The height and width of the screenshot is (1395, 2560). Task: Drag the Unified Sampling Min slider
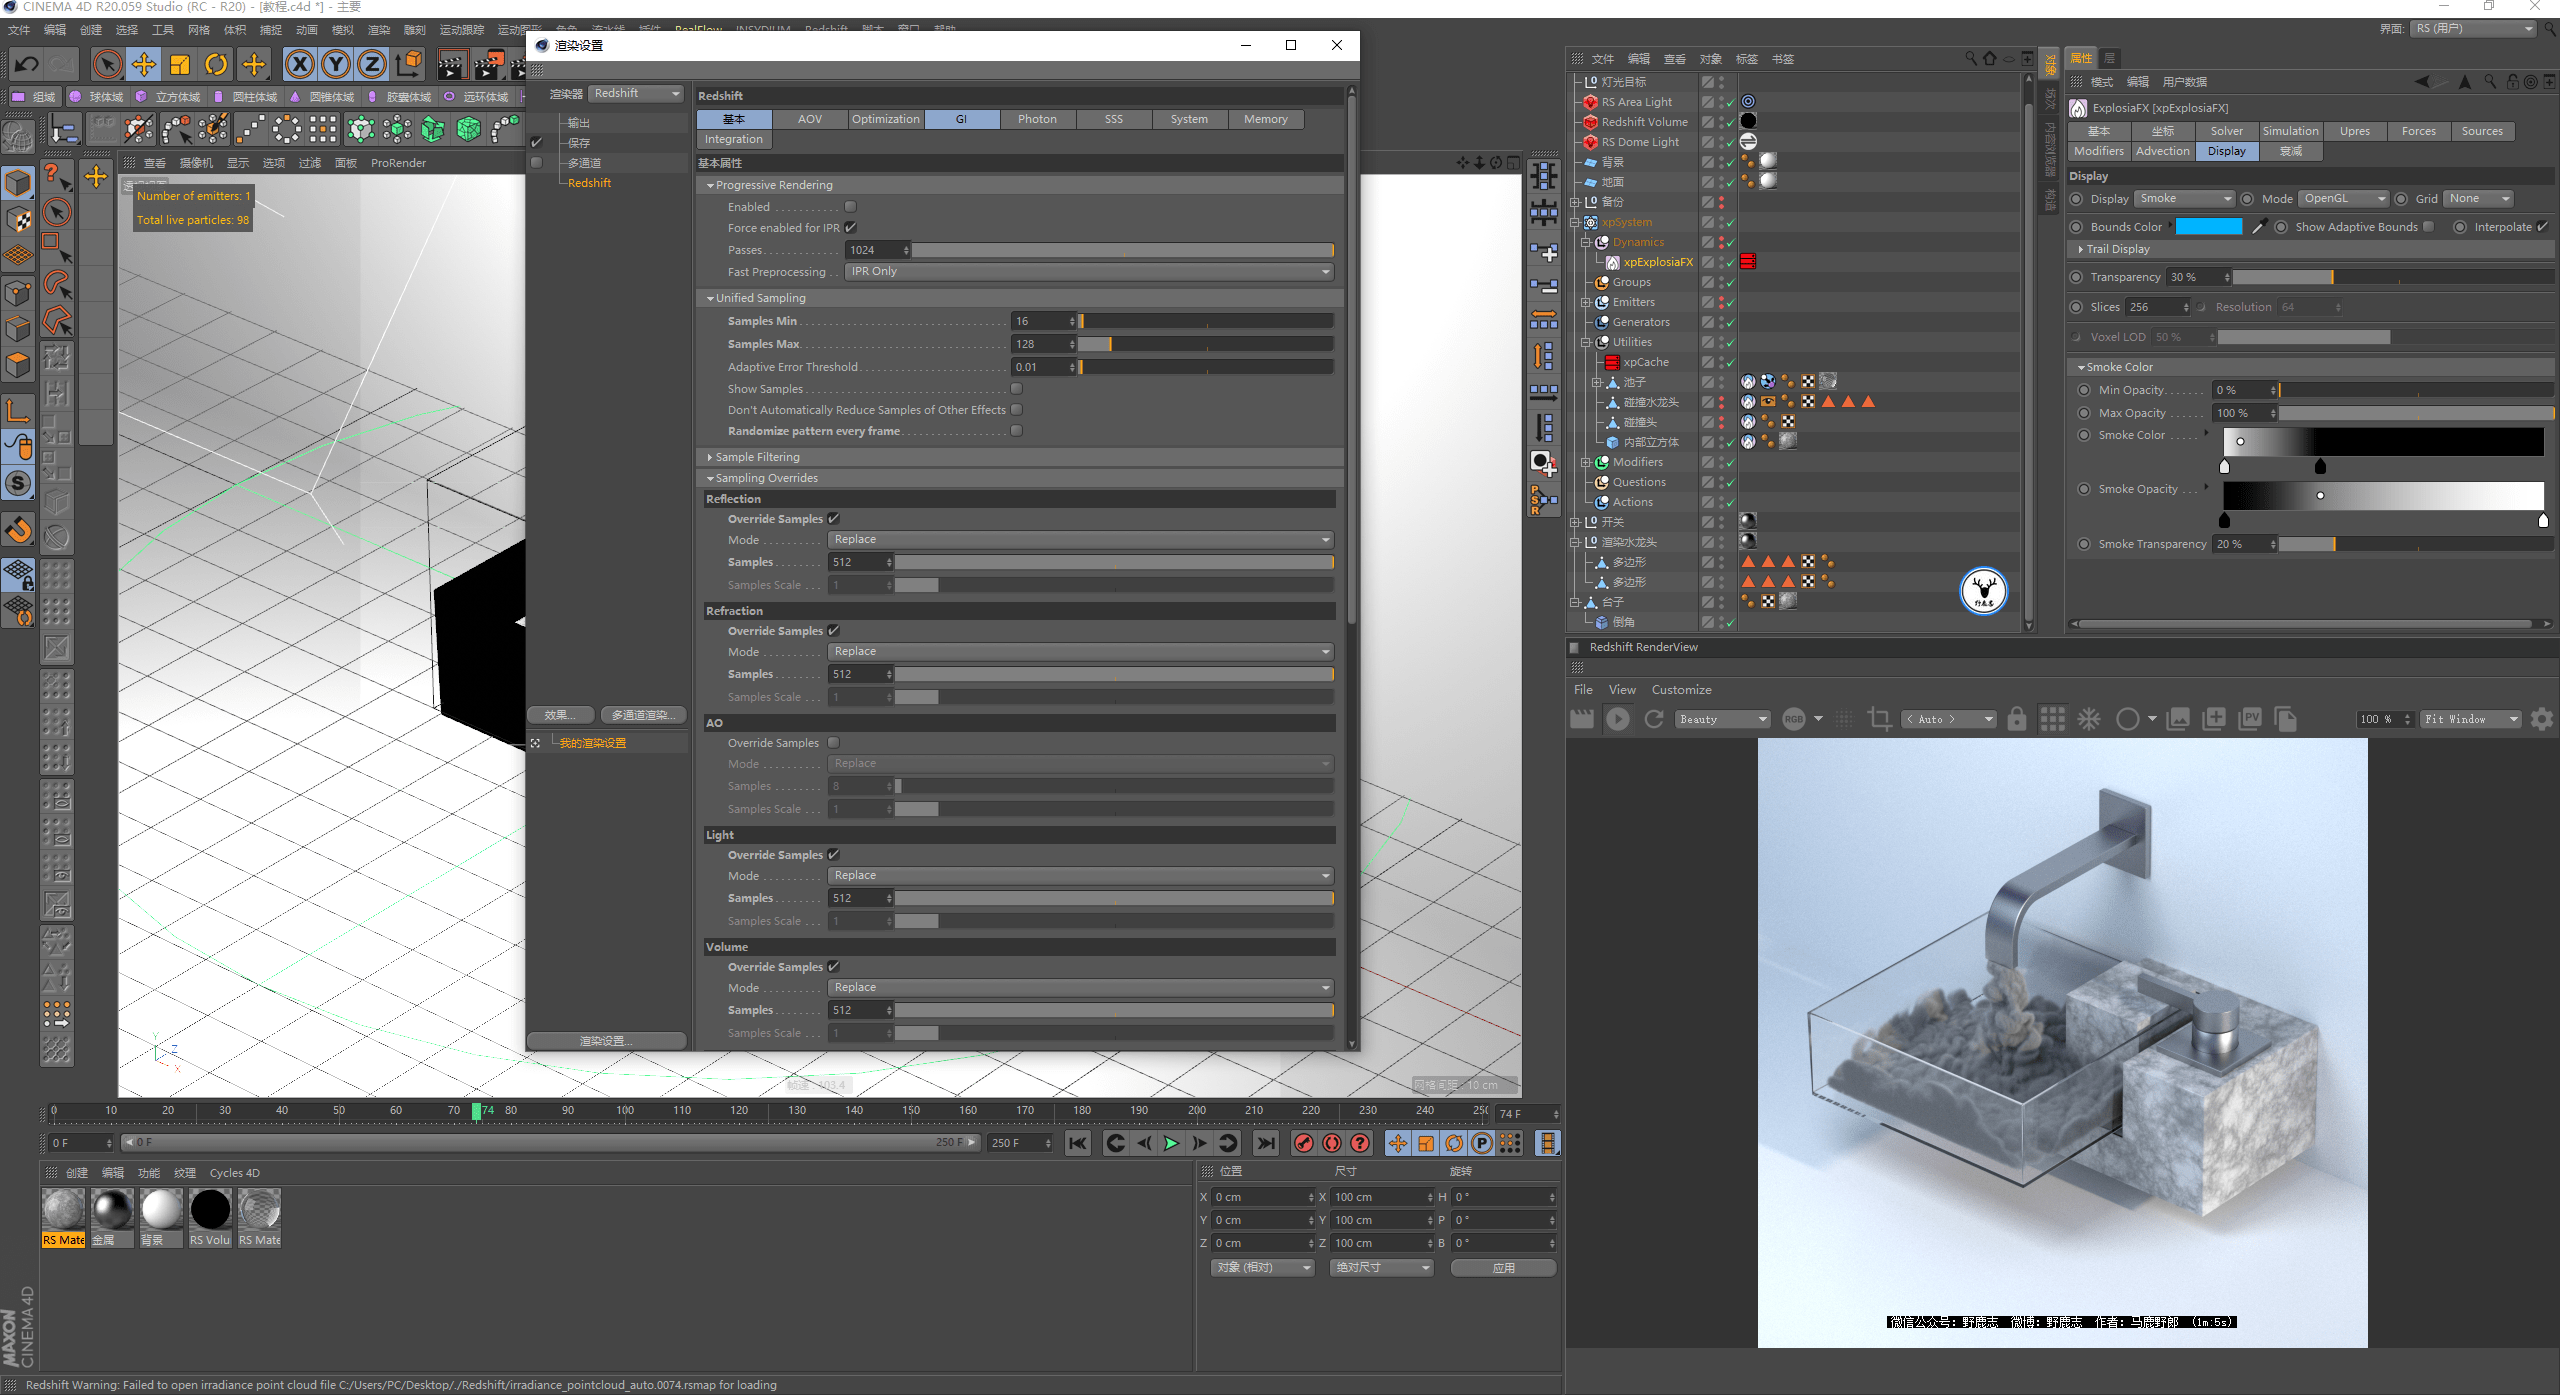click(x=1080, y=321)
